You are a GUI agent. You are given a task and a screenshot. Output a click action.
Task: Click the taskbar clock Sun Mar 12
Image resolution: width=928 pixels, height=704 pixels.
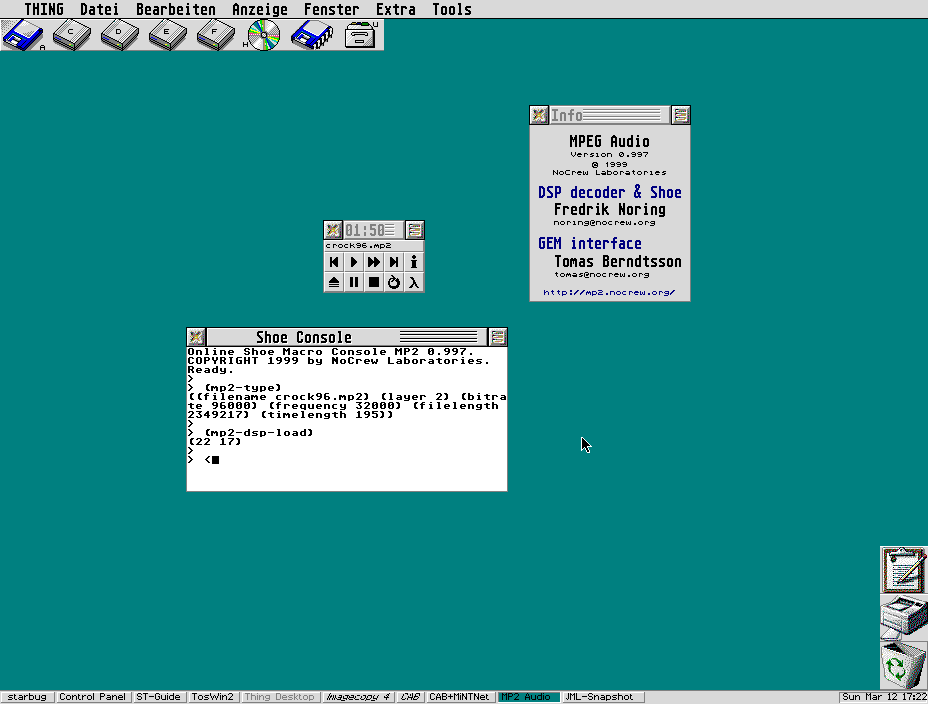884,697
